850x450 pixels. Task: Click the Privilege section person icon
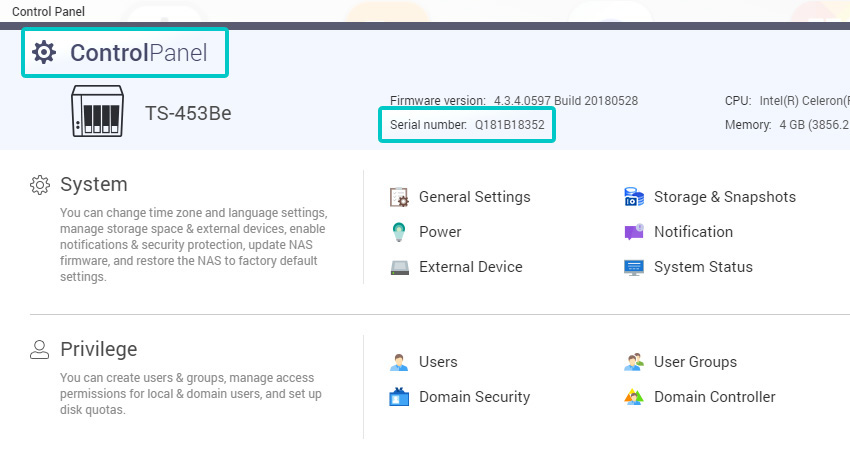40,350
